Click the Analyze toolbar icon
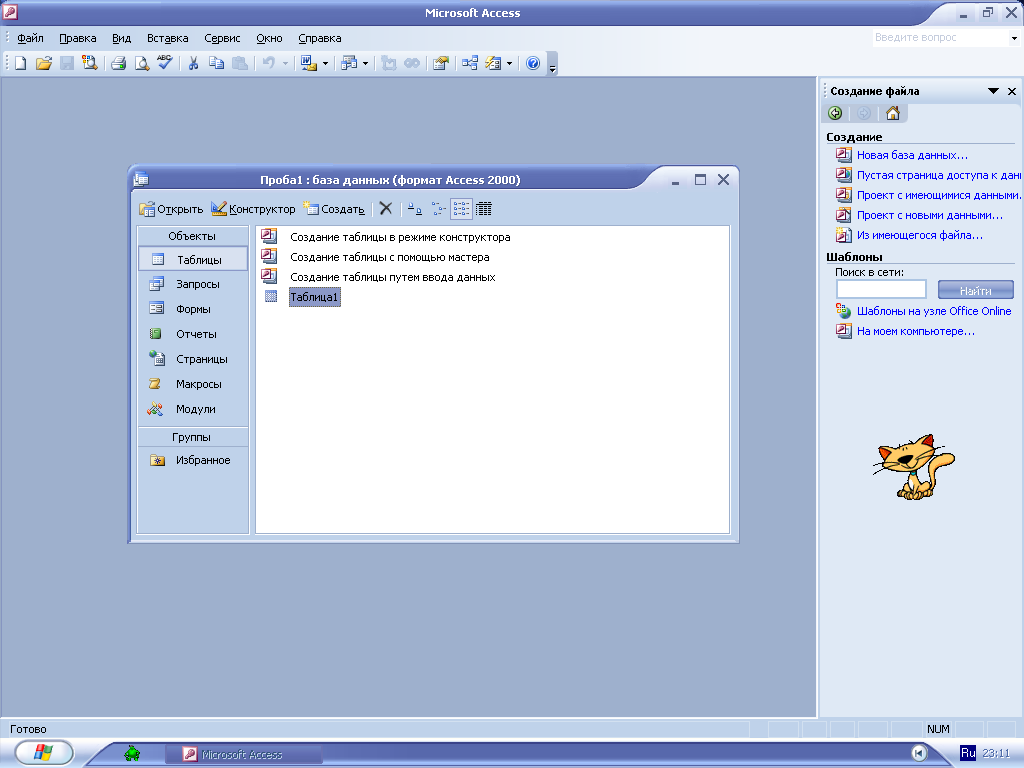 pyautogui.click(x=349, y=63)
